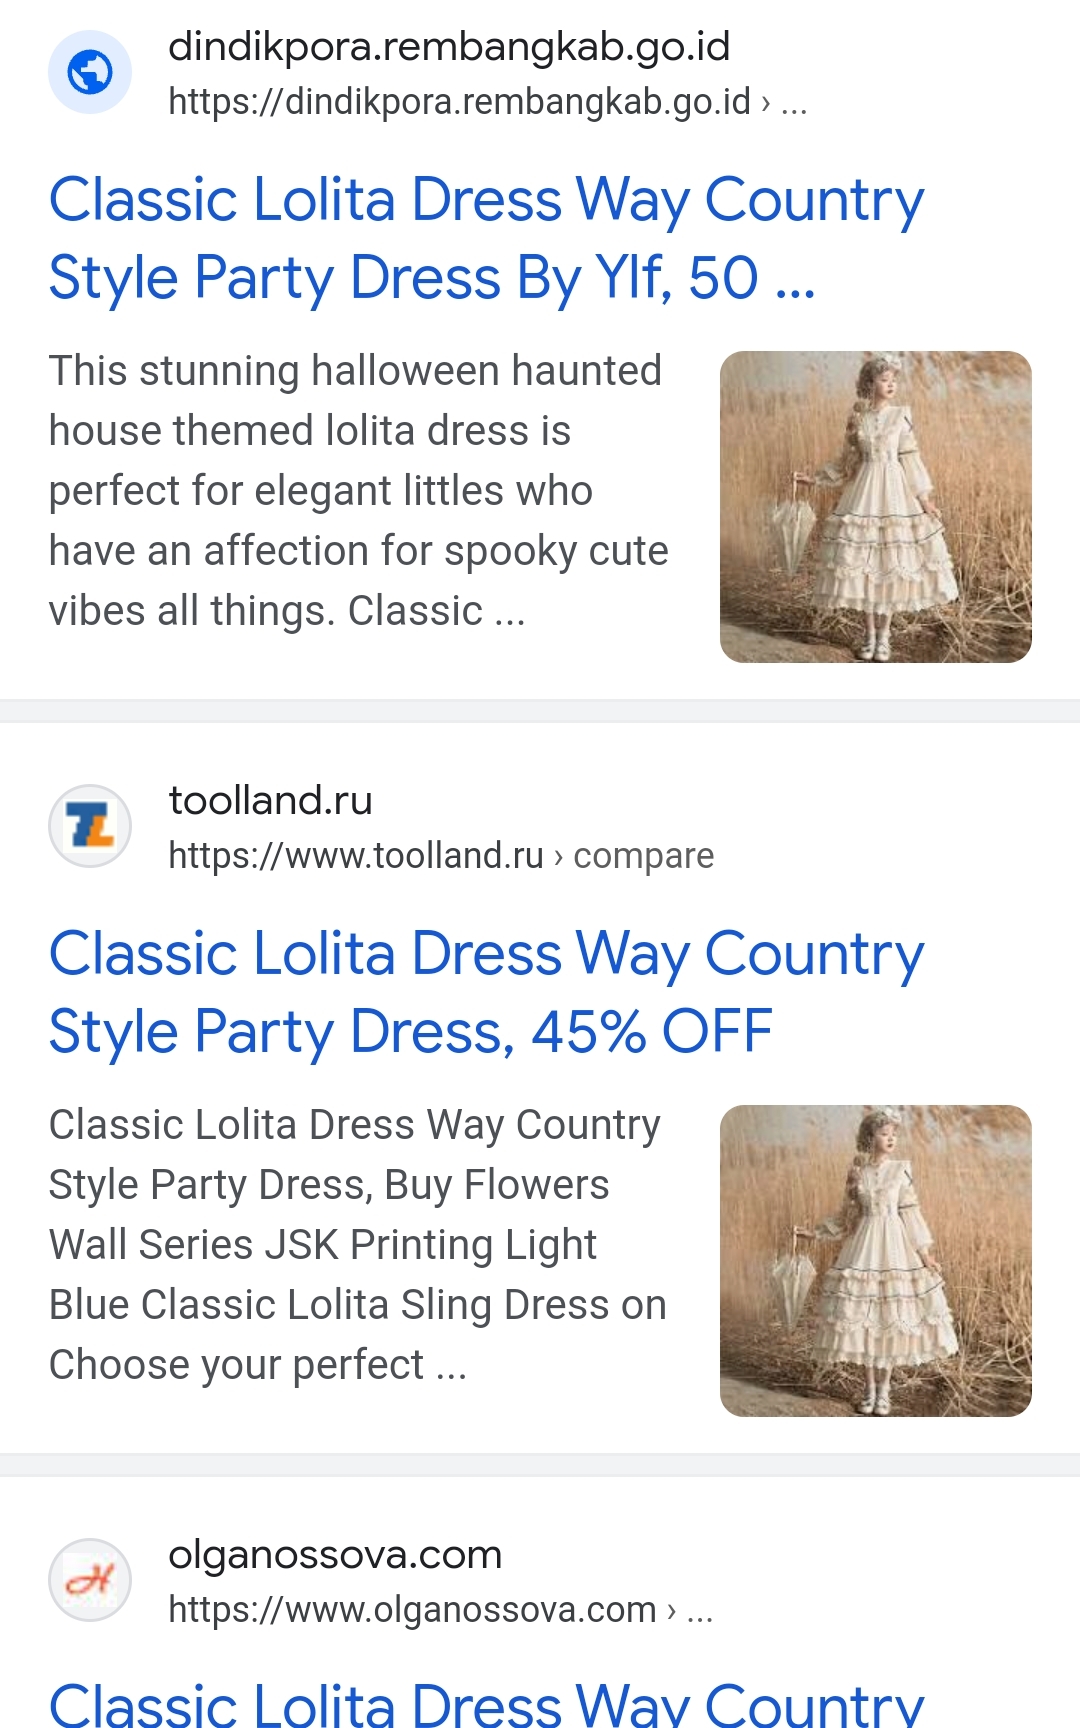Click dindikpora.rembangkab.go.id site name
The image size is (1080, 1728).
tap(449, 47)
